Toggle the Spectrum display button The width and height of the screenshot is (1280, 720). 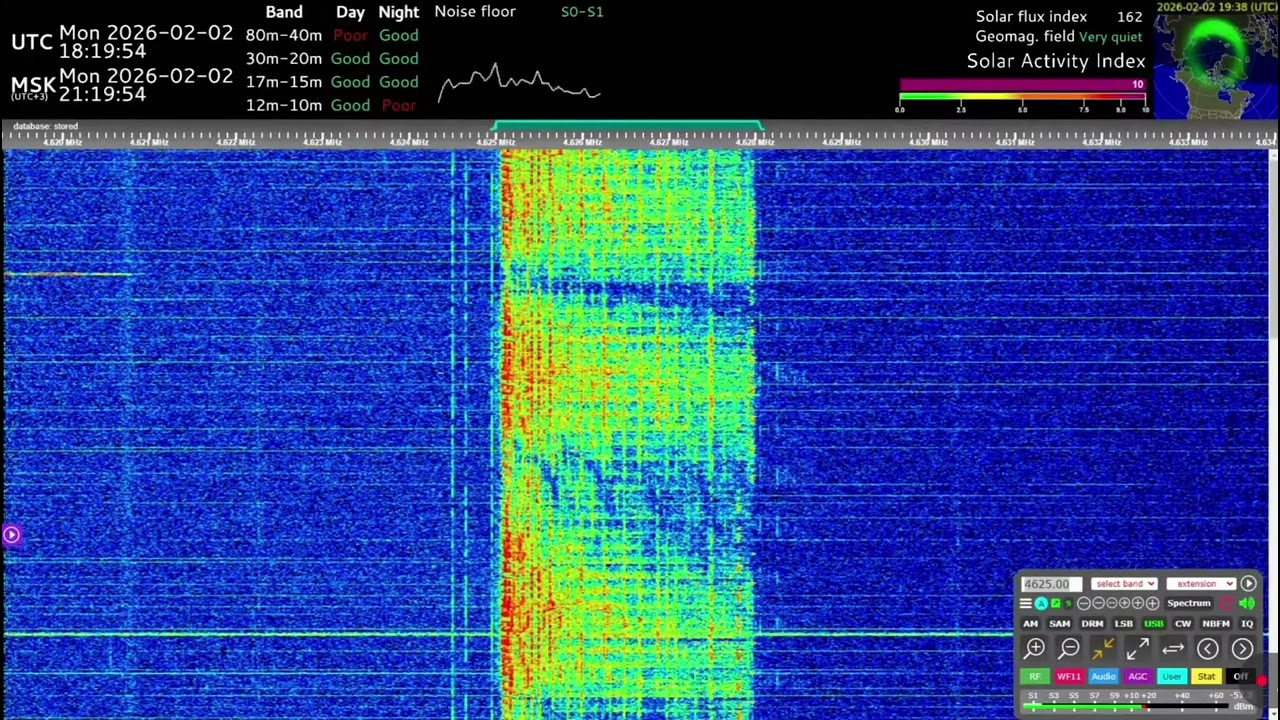point(1189,603)
